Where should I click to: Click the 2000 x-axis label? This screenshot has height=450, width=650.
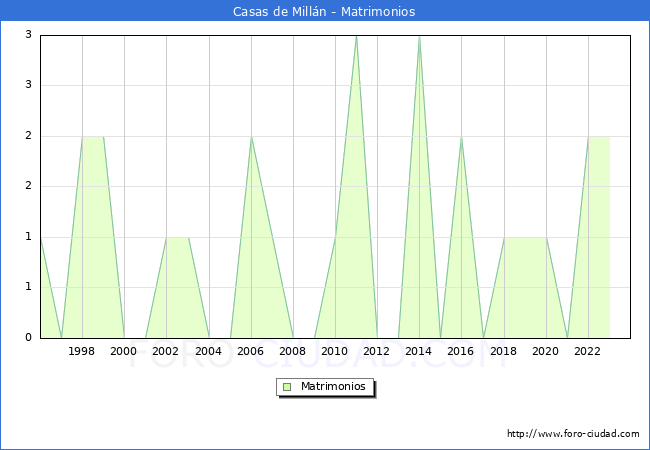(x=123, y=351)
